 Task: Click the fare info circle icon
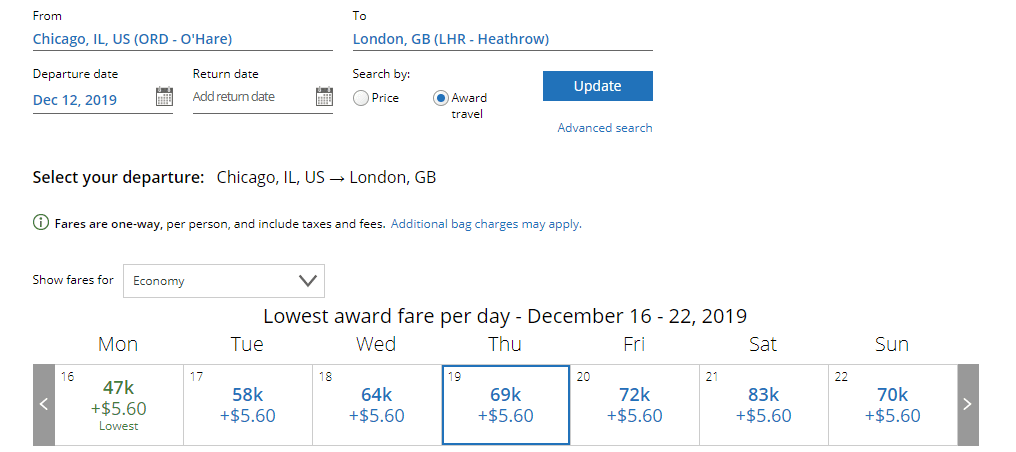[41, 223]
